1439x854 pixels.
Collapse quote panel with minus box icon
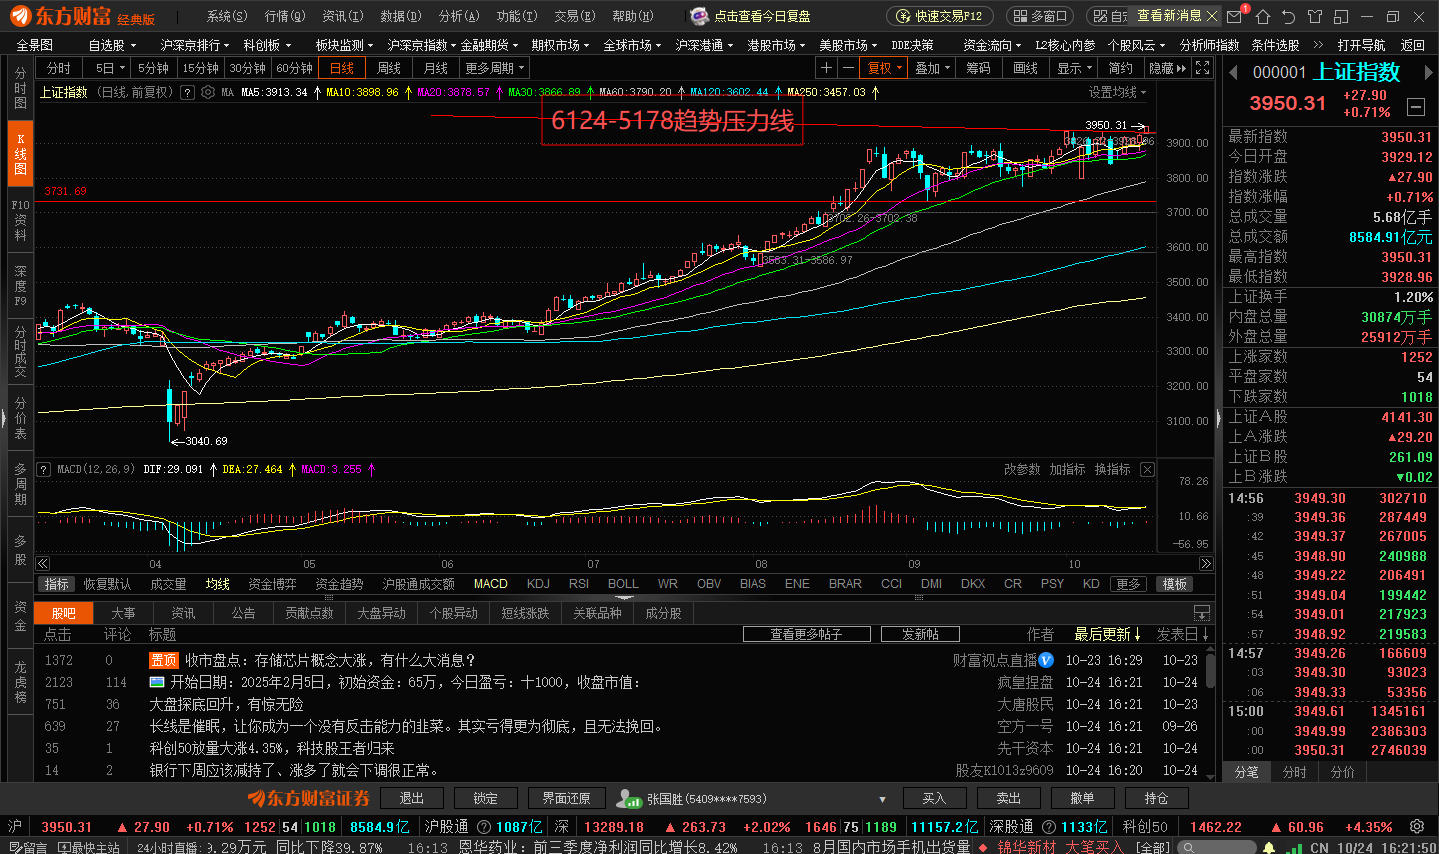point(1416,106)
